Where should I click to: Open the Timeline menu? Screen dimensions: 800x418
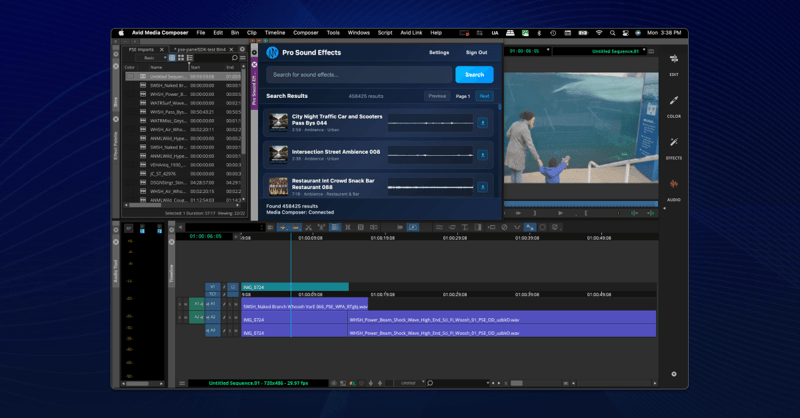(x=275, y=33)
